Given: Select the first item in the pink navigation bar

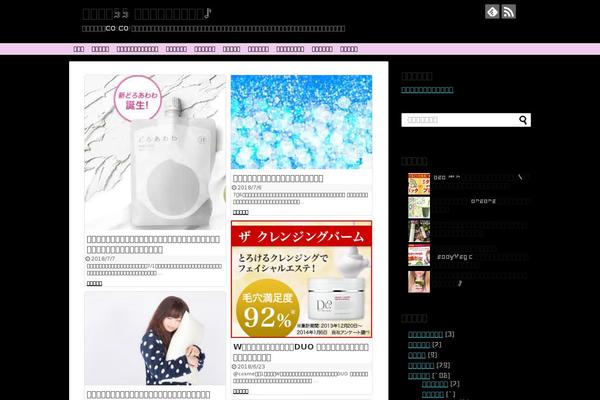Looking at the screenshot, I should 78,49.
